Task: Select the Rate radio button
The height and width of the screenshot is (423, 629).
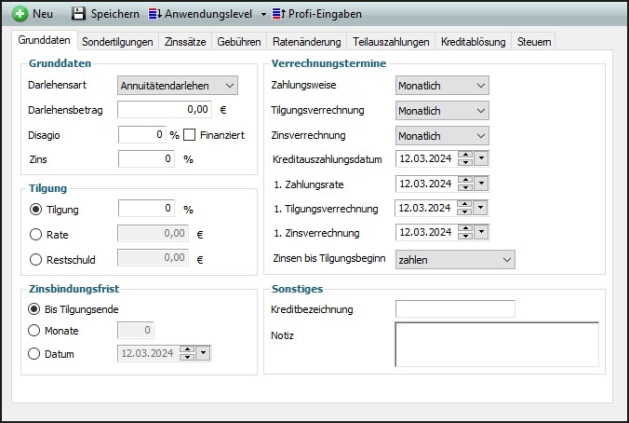Action: coord(37,234)
